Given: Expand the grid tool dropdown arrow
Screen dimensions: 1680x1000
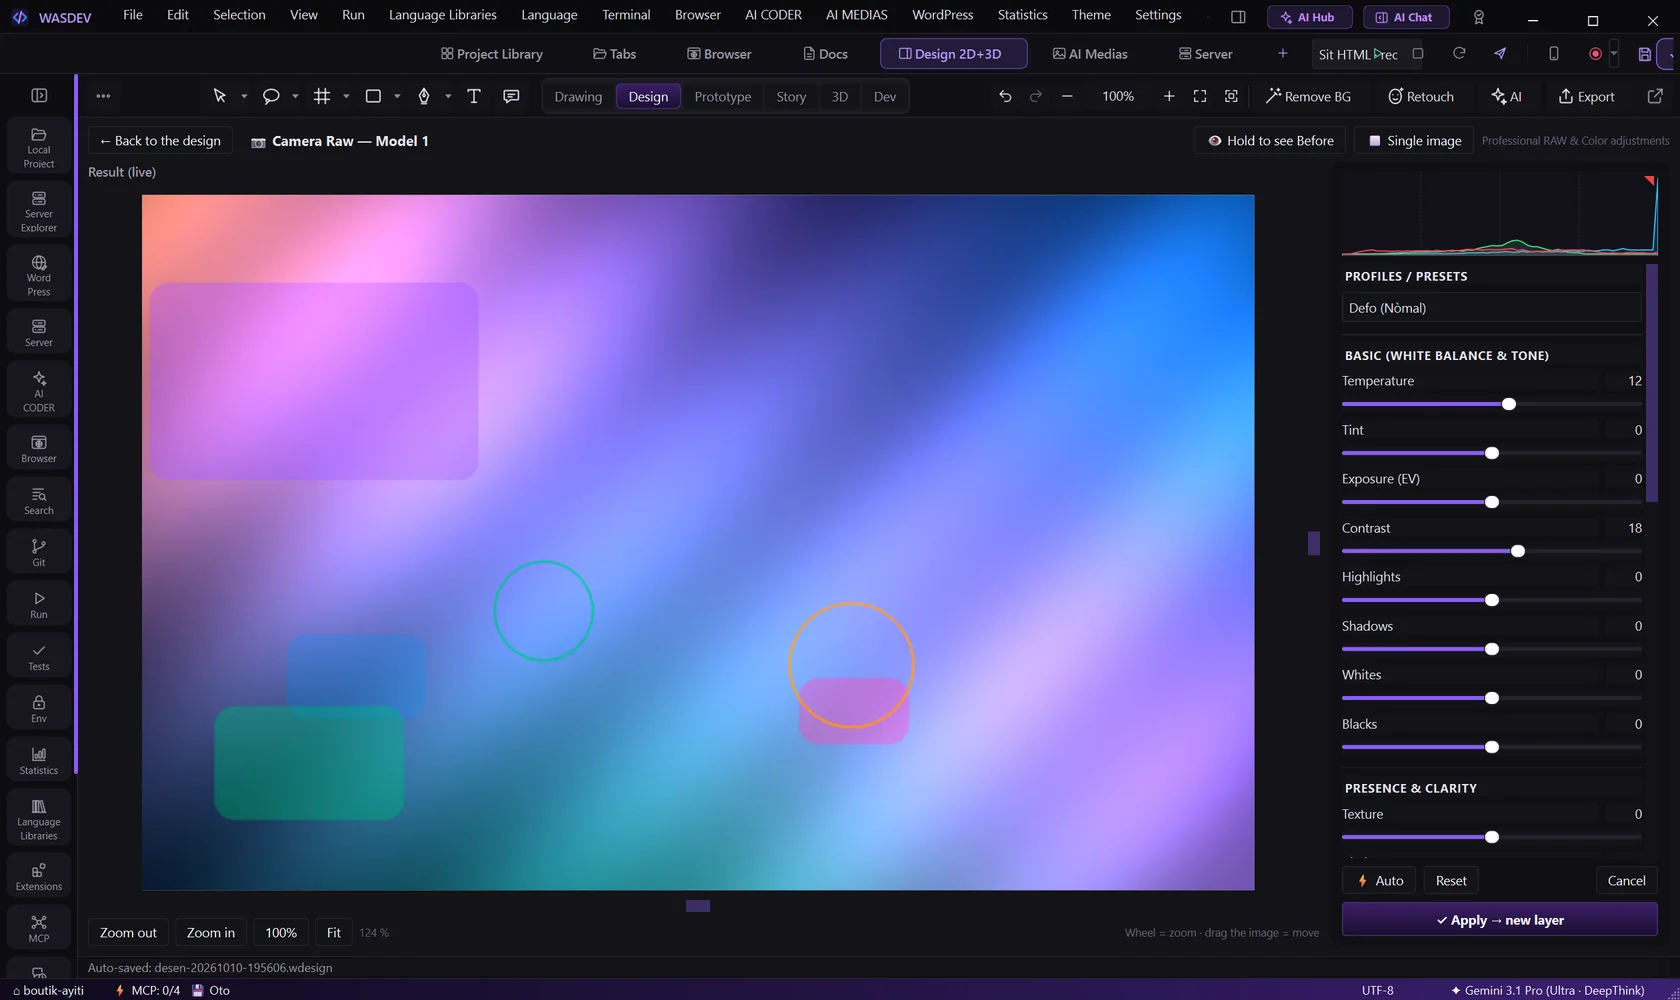Looking at the screenshot, I should pos(346,96).
